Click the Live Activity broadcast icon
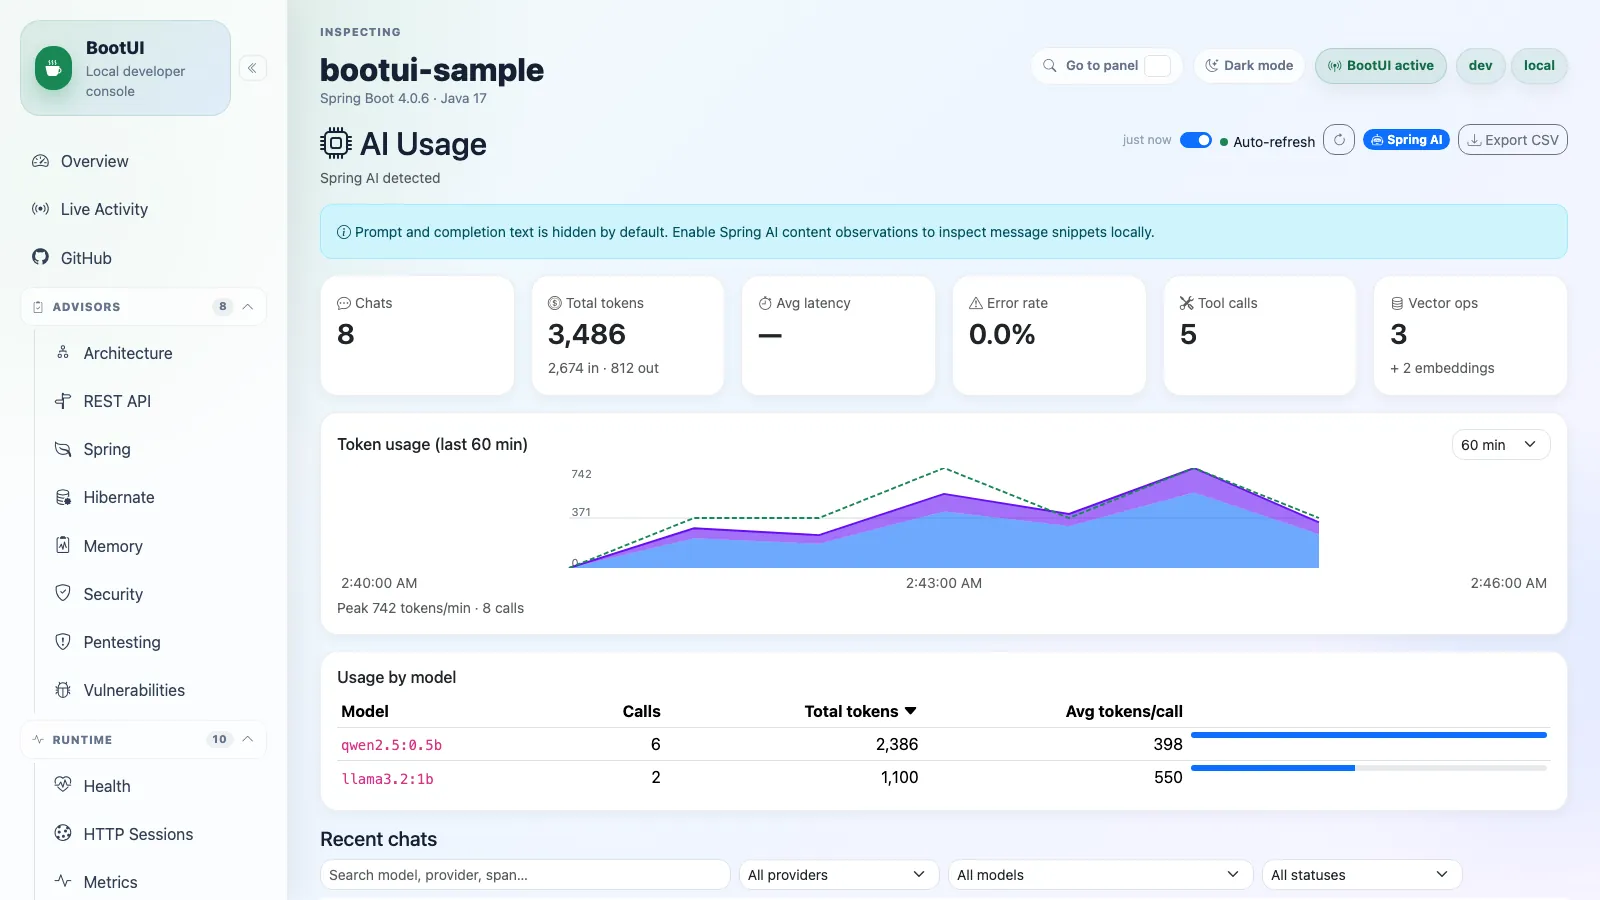This screenshot has height=900, width=1600. tap(40, 209)
